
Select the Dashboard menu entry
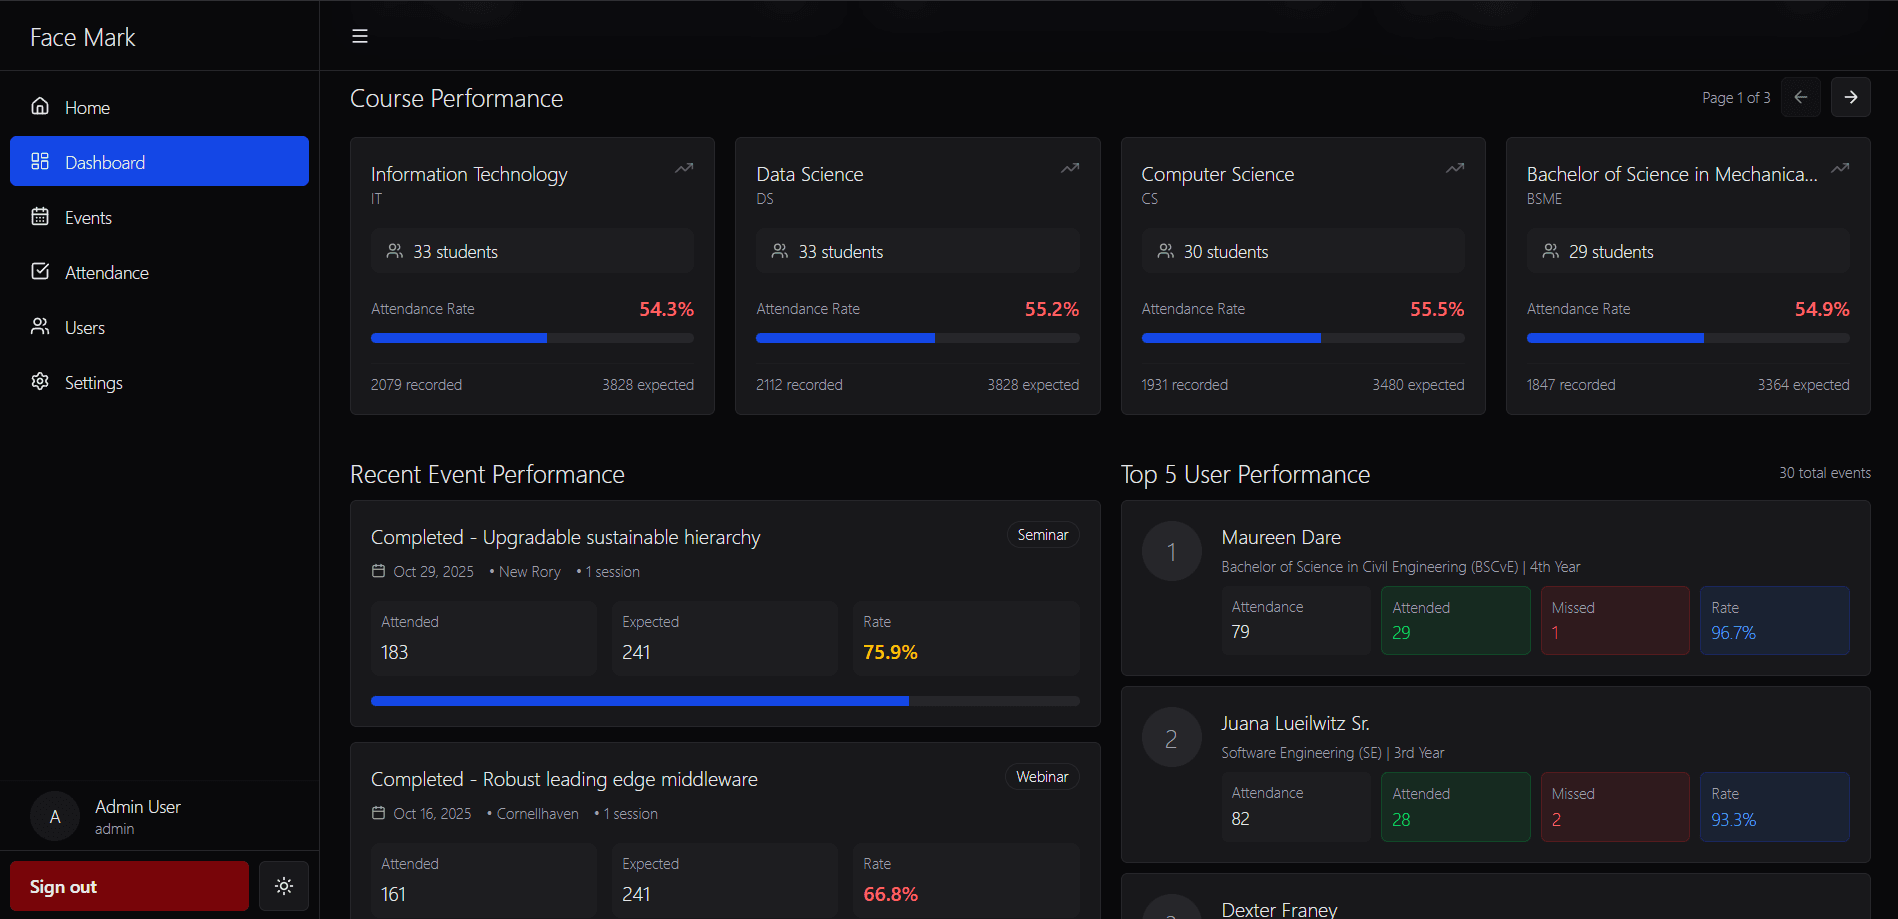click(x=104, y=161)
